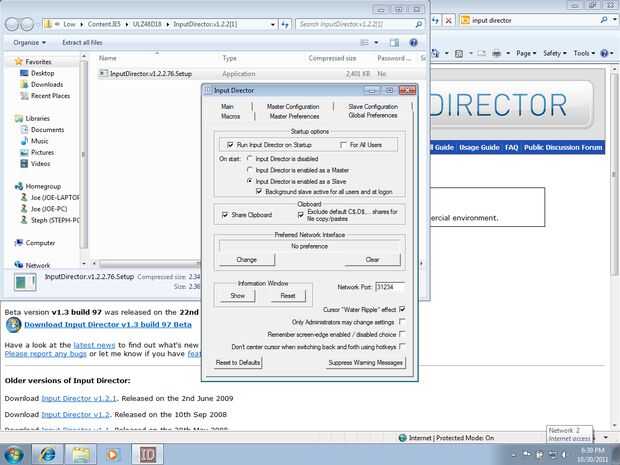
Task: Click the Input Director taskbar icon
Action: tap(147, 454)
